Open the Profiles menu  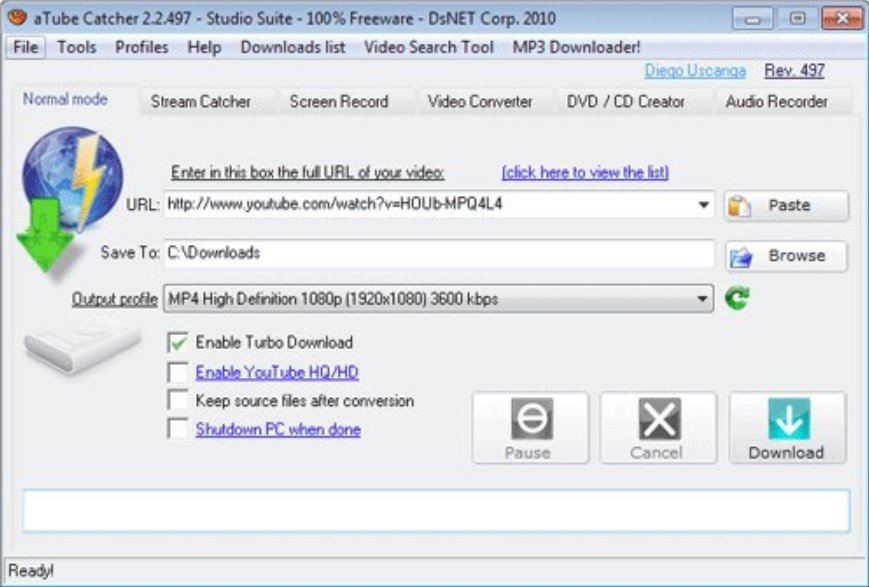pos(141,47)
